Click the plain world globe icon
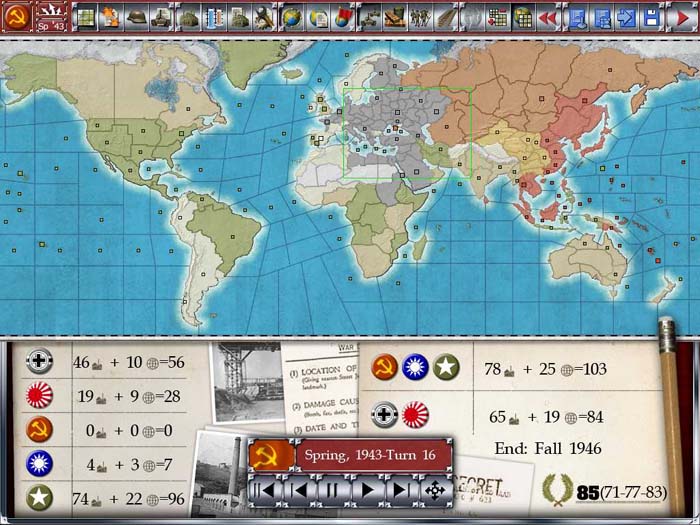Screen dimensions: 700x525 pos(293,18)
